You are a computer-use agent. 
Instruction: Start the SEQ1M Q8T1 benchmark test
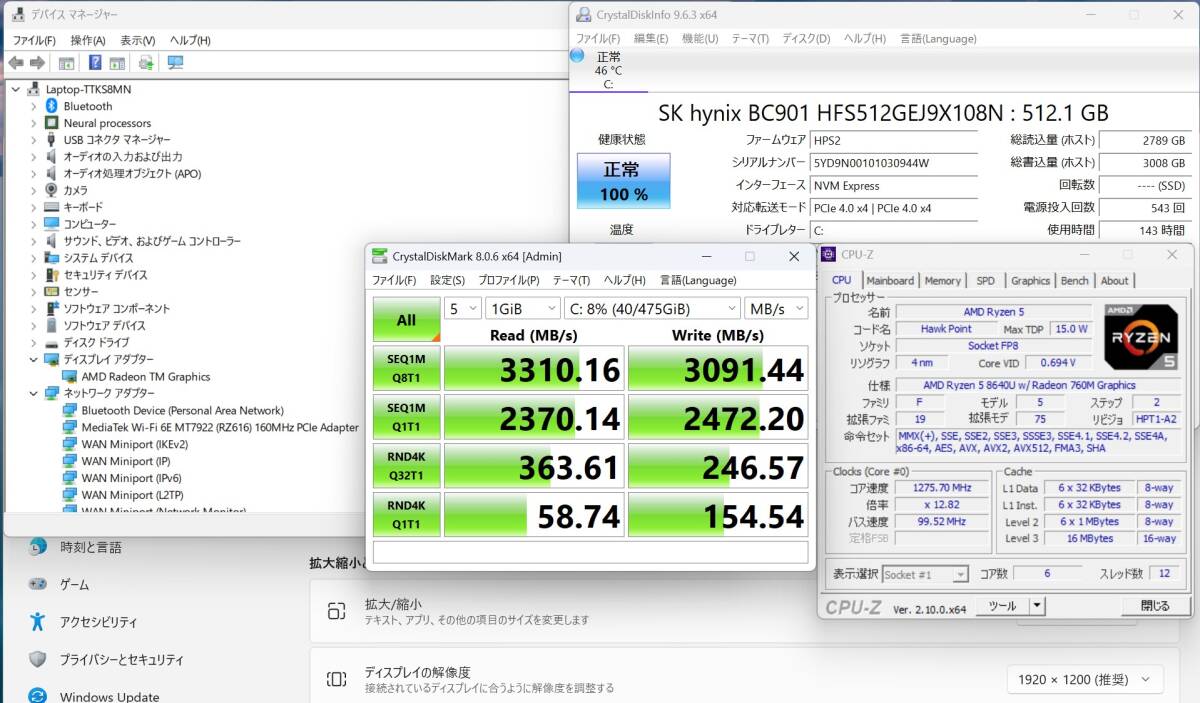click(x=406, y=368)
